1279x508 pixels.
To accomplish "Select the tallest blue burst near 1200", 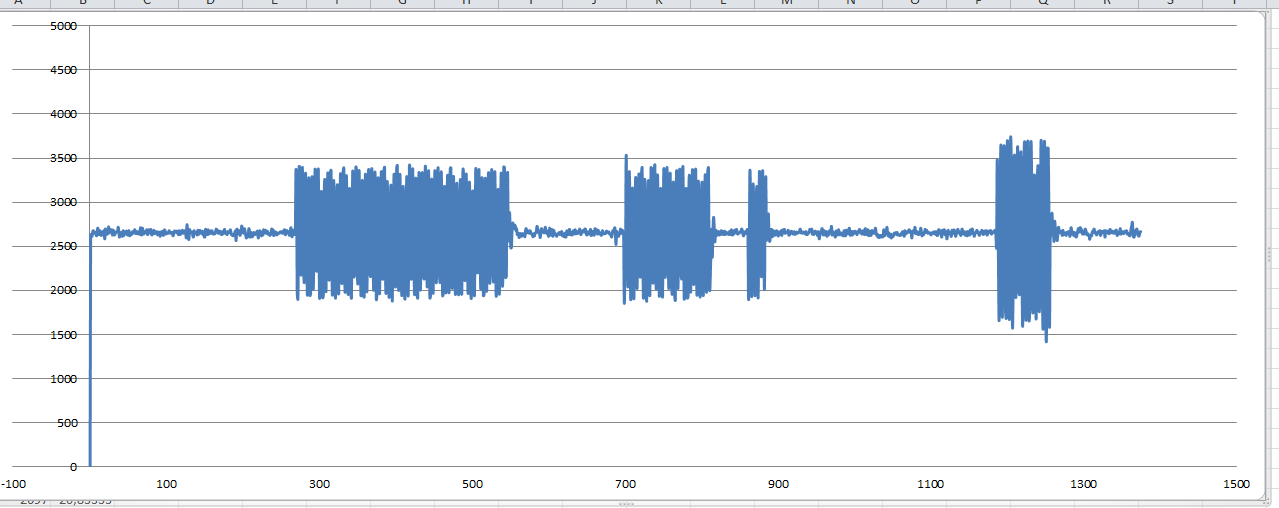I will coord(1024,238).
